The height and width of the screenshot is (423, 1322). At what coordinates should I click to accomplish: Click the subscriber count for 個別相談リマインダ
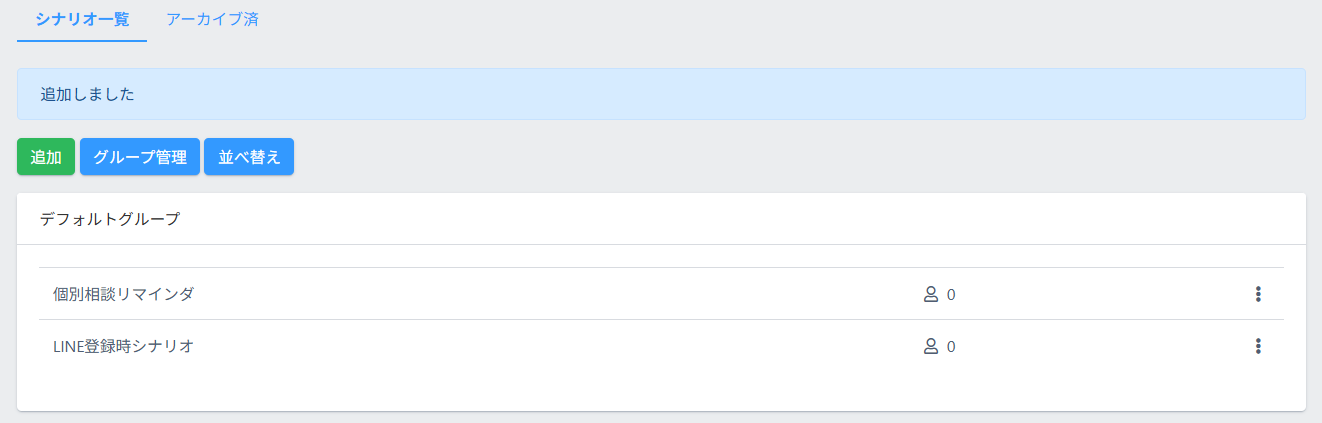(951, 294)
